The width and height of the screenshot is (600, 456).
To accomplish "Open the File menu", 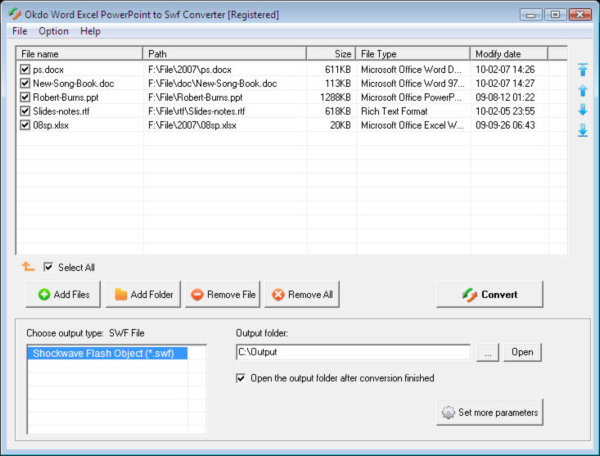I will [x=19, y=31].
